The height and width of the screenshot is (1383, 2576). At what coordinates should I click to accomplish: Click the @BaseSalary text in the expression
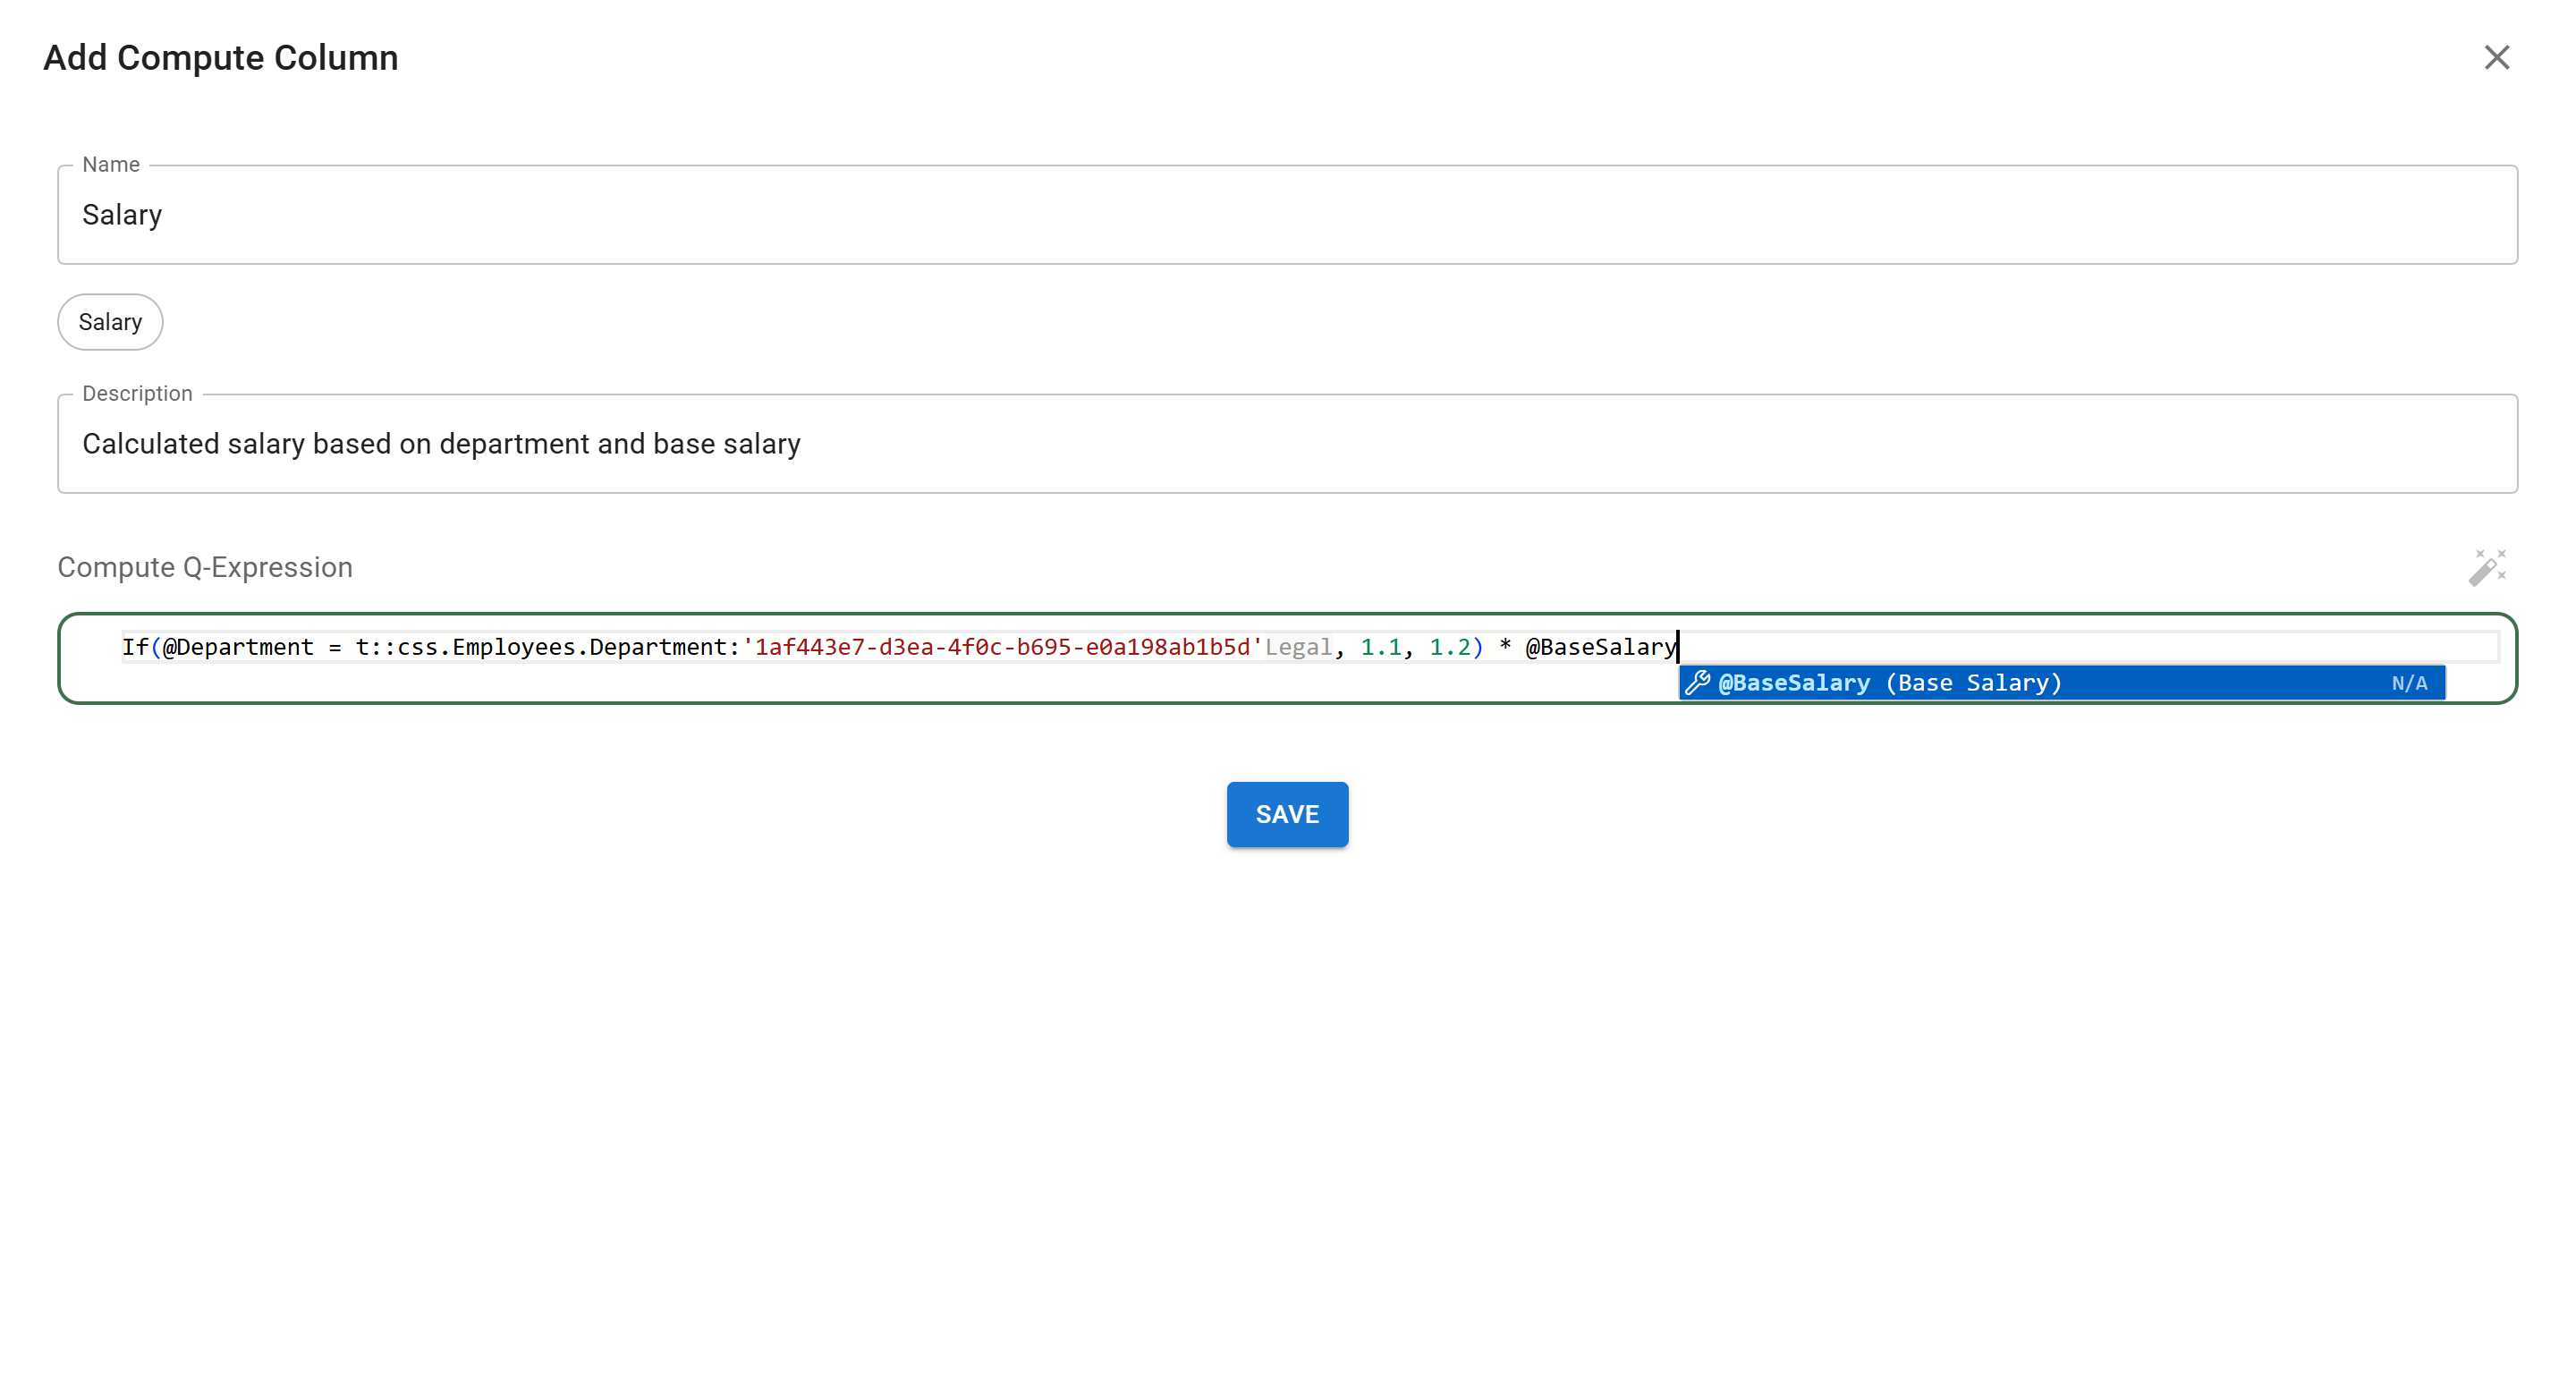click(x=1600, y=647)
